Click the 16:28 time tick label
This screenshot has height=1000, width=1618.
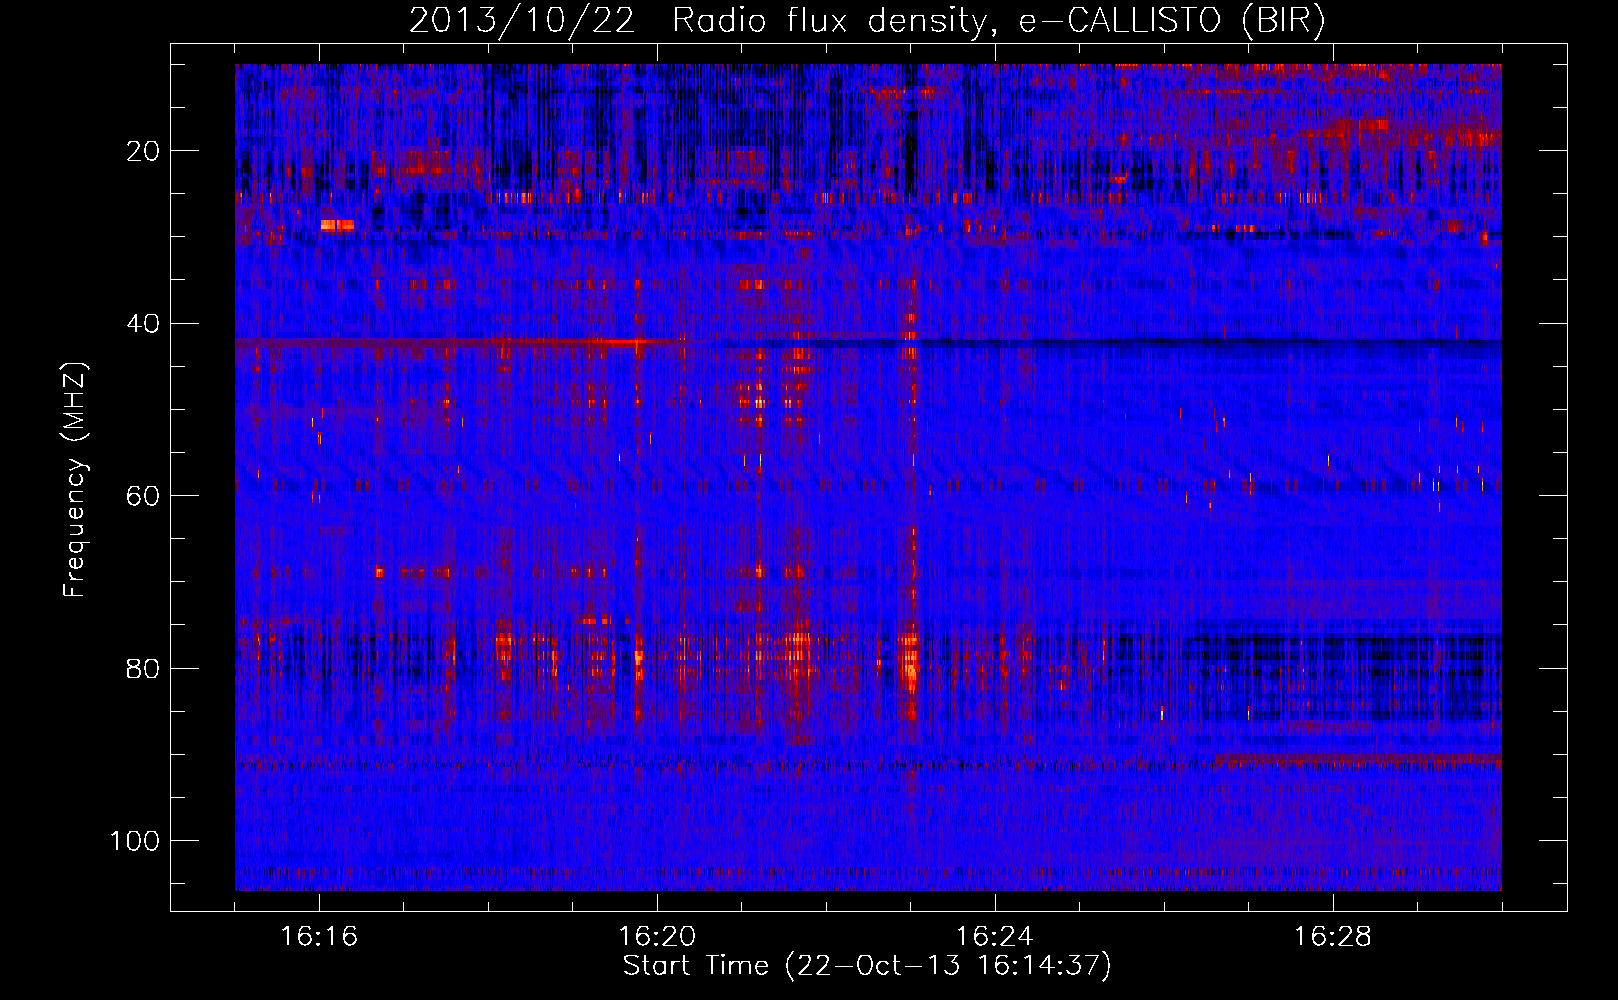click(1333, 937)
